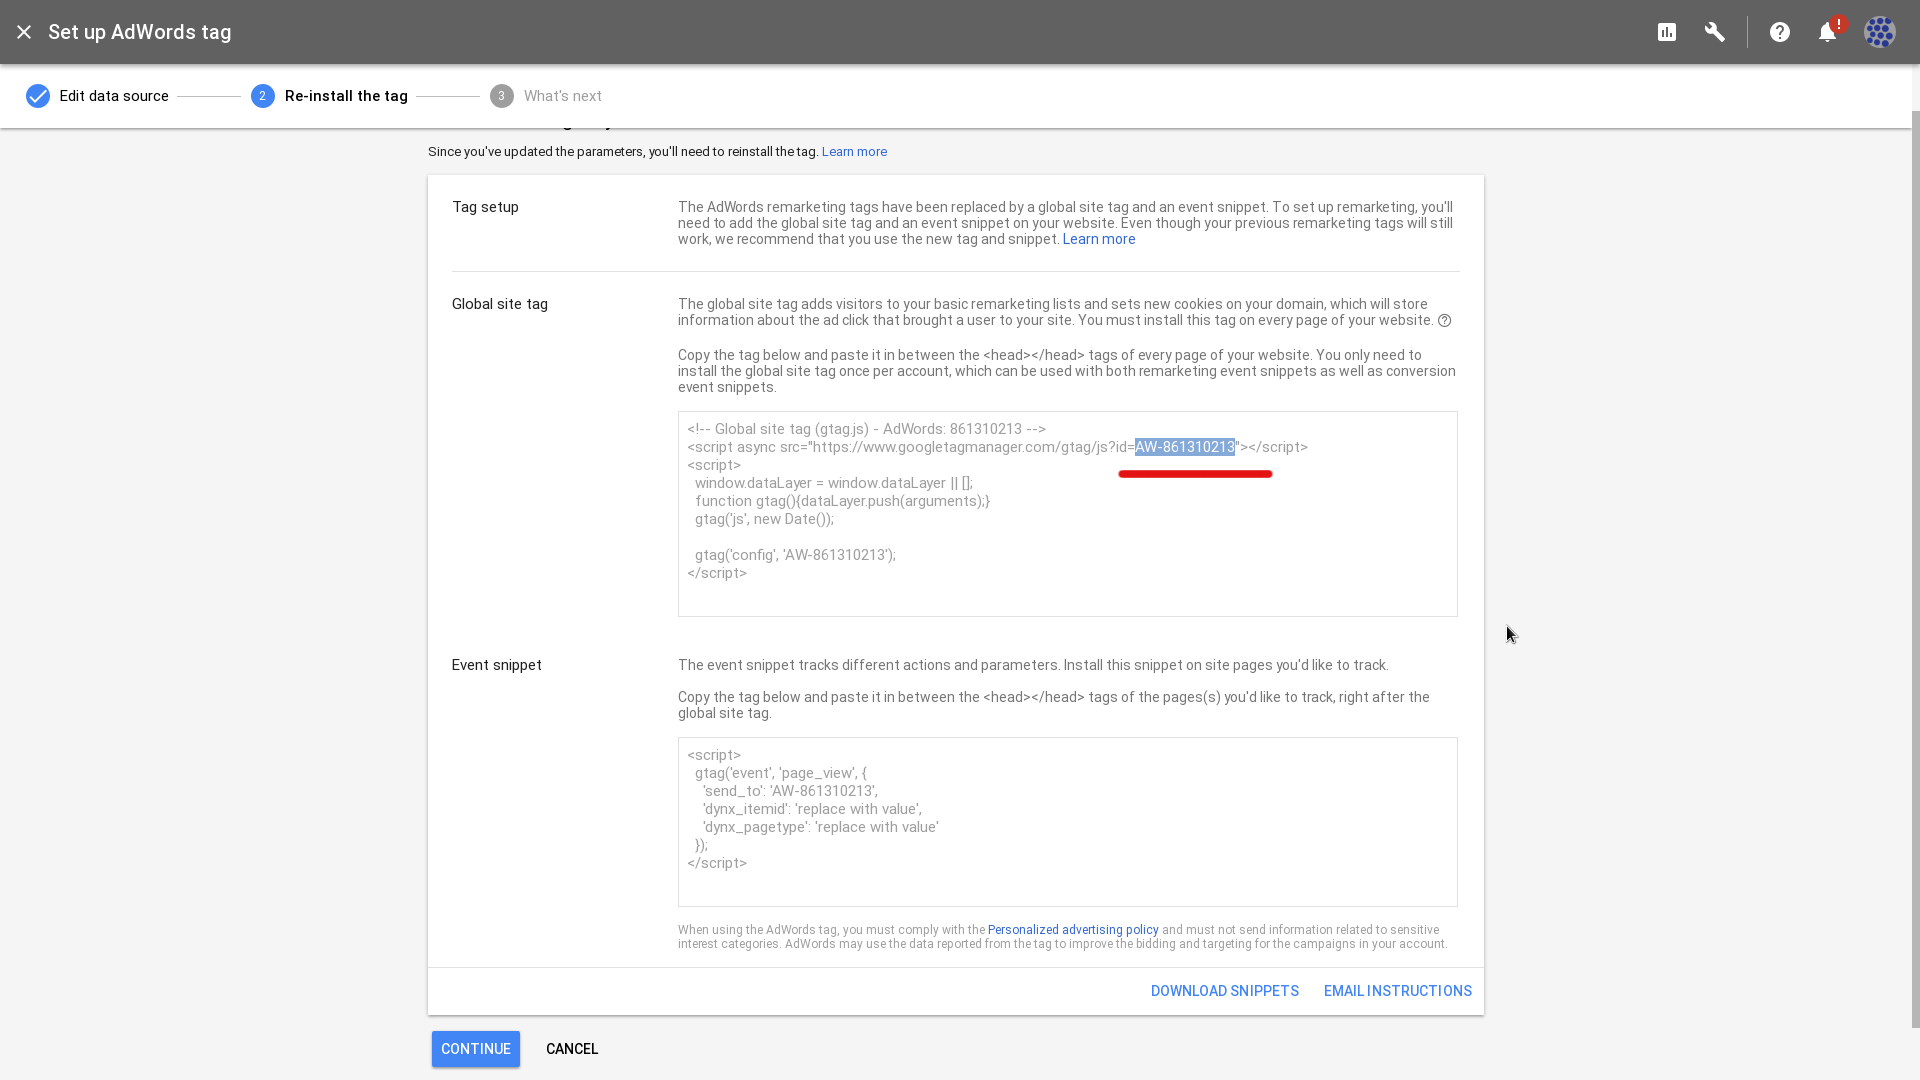Open the account avatar menu
The image size is (1920, 1080).
point(1880,32)
